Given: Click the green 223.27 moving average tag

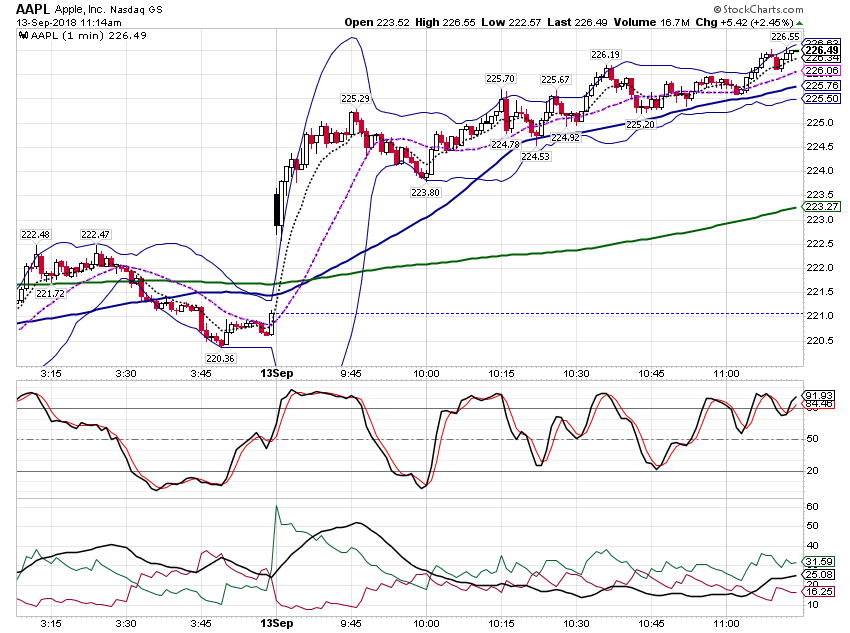Looking at the screenshot, I should point(822,206).
